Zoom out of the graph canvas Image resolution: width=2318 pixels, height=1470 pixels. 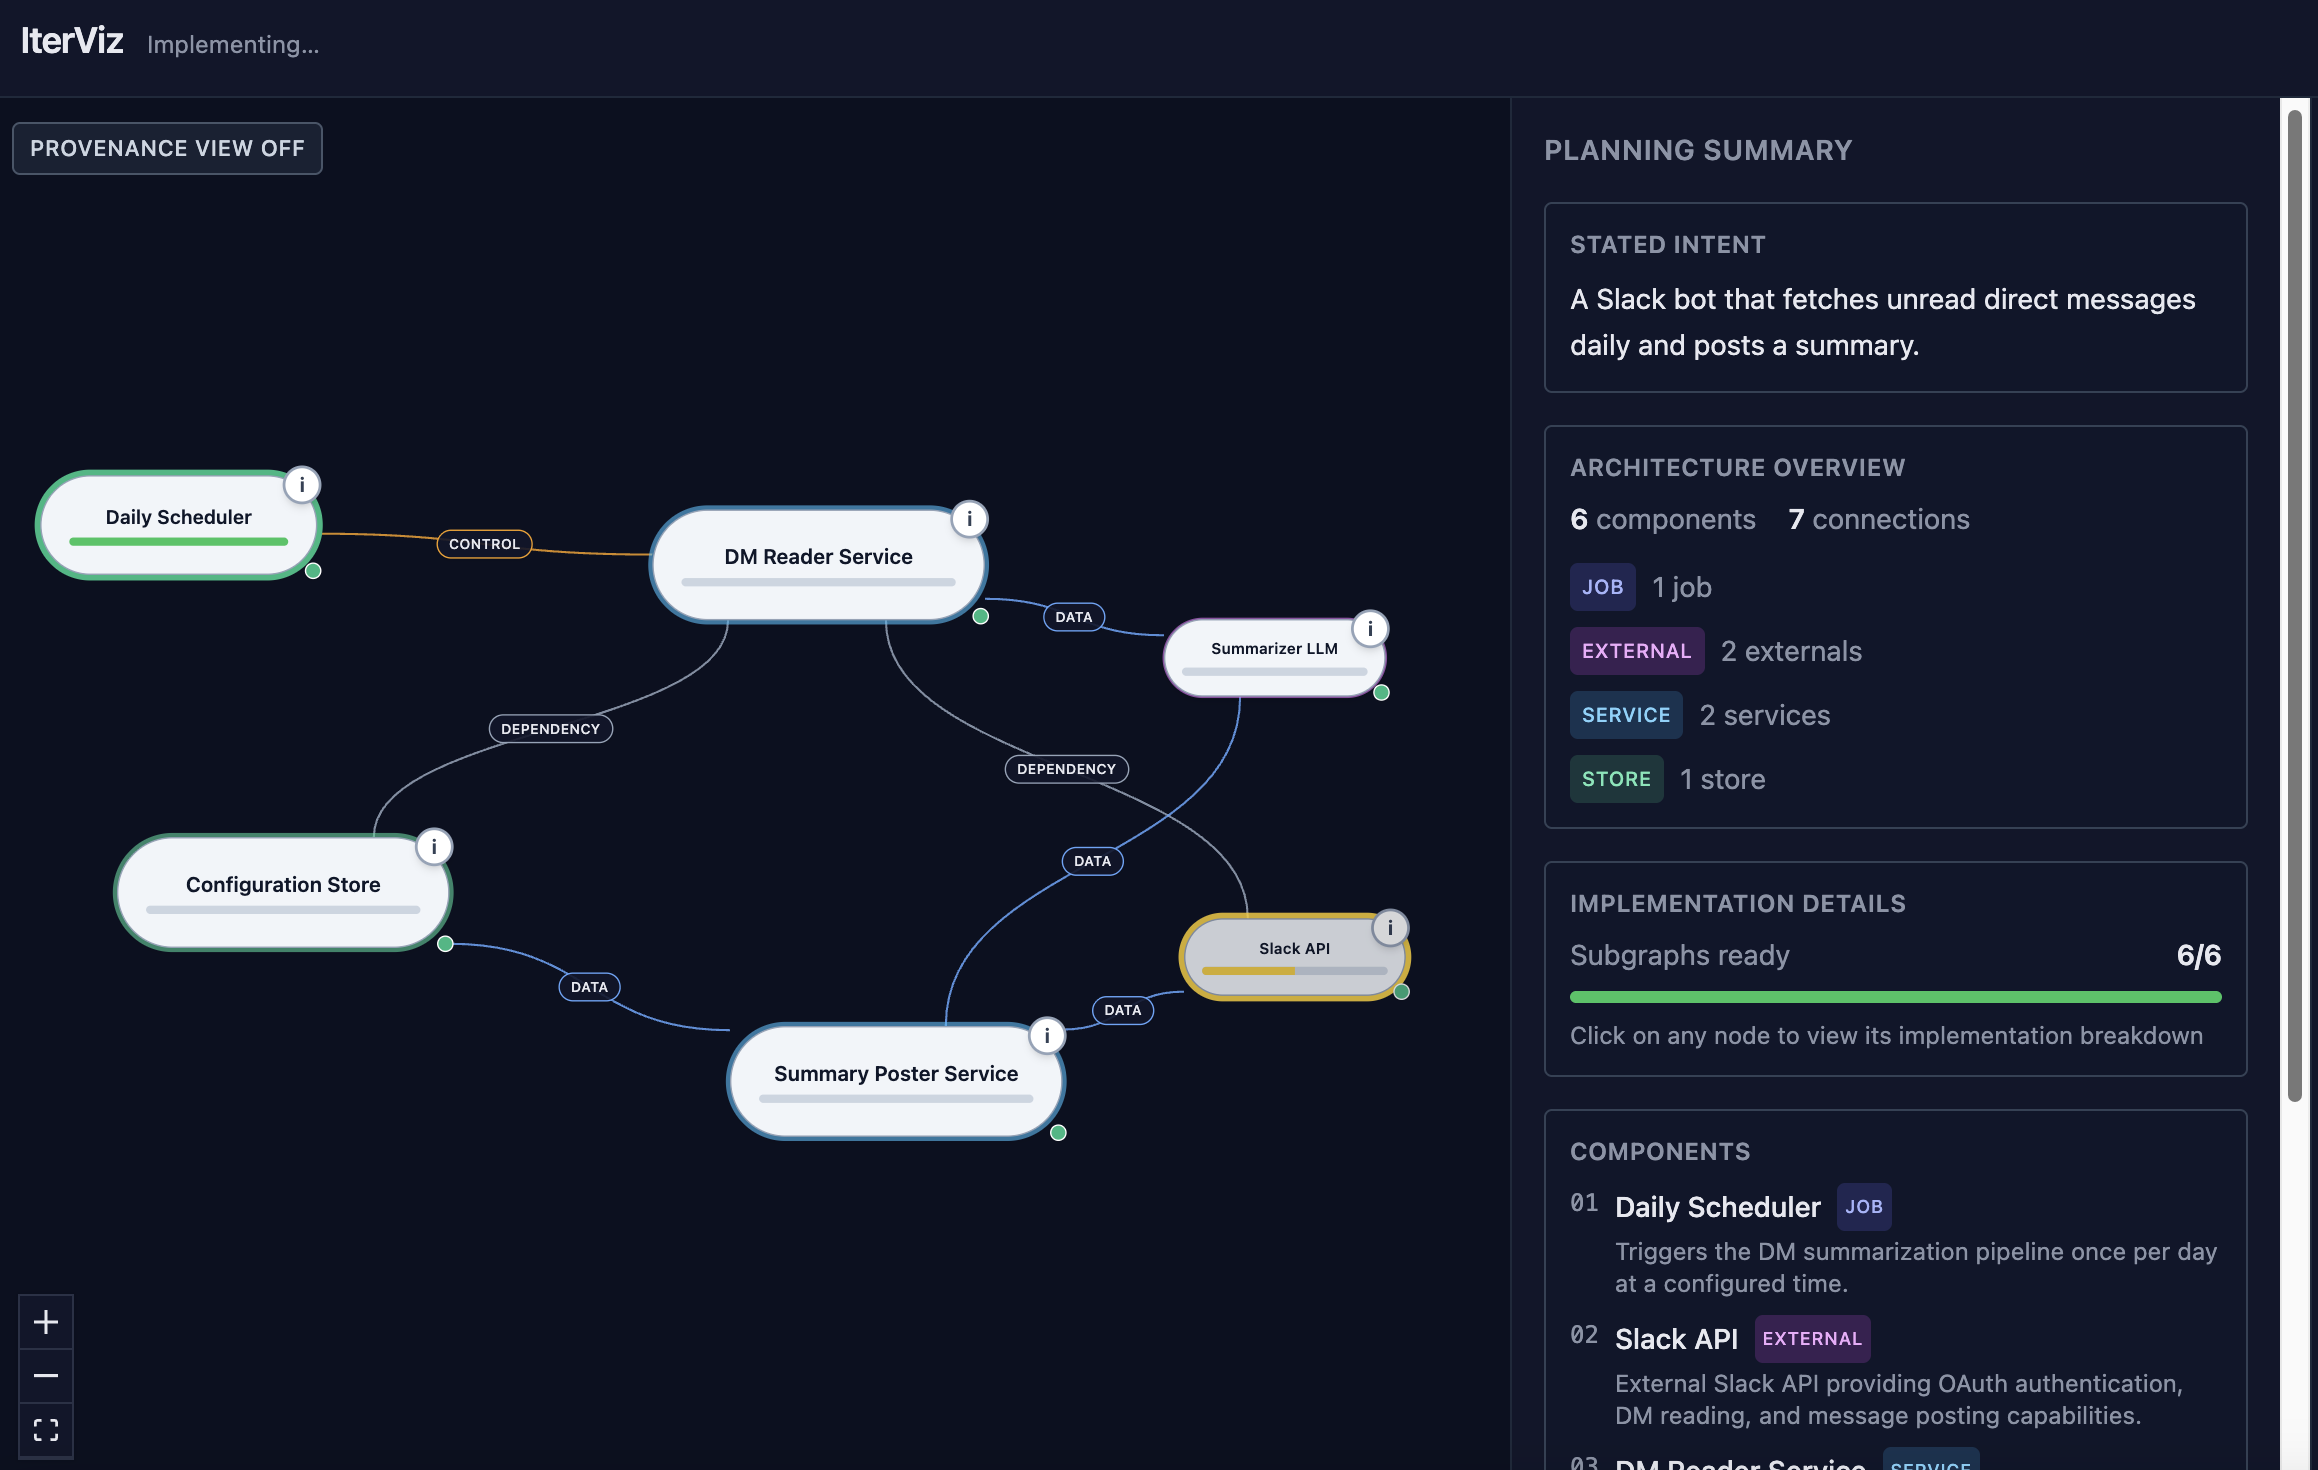point(46,1376)
